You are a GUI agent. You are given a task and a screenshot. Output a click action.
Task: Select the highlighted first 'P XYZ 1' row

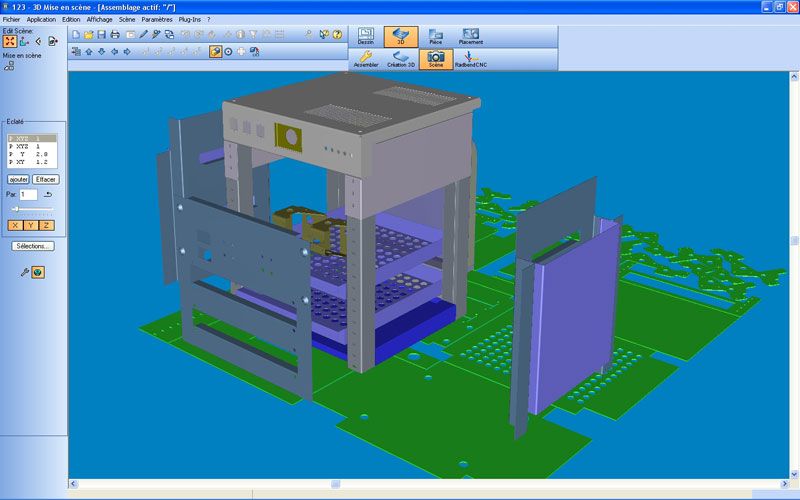[x=32, y=139]
